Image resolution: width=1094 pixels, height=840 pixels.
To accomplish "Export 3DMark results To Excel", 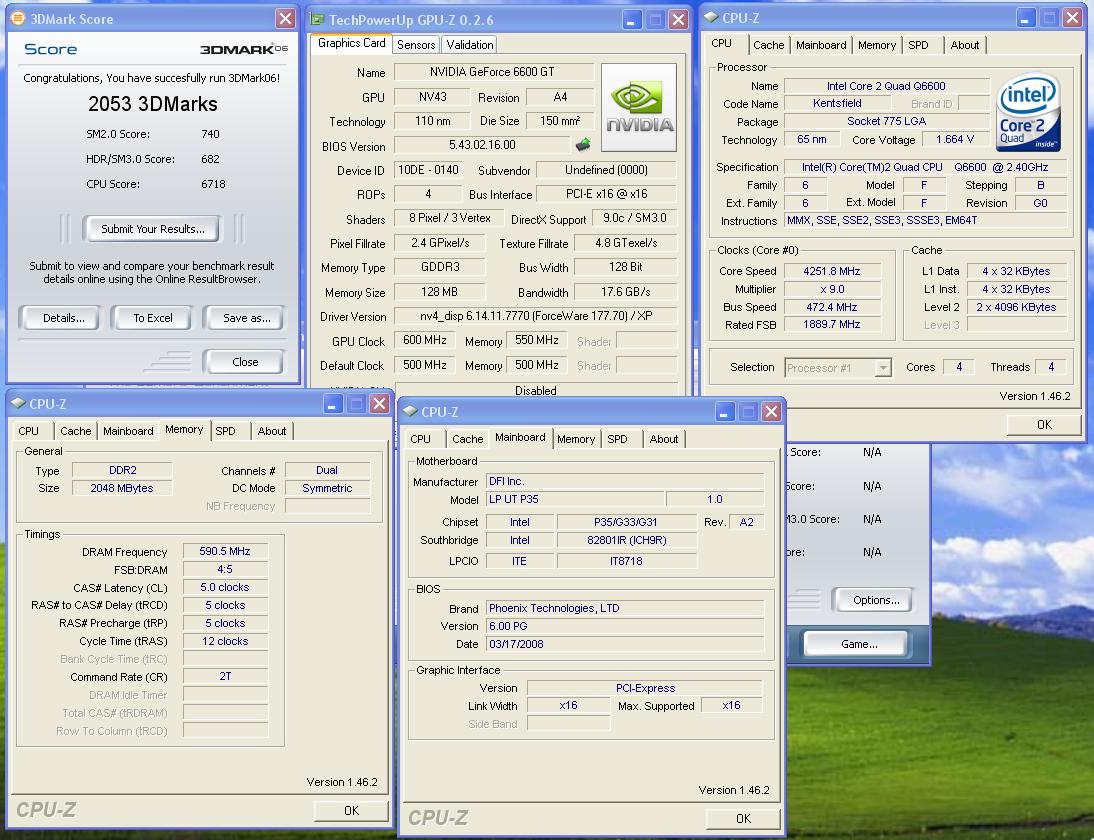I will click(x=153, y=318).
